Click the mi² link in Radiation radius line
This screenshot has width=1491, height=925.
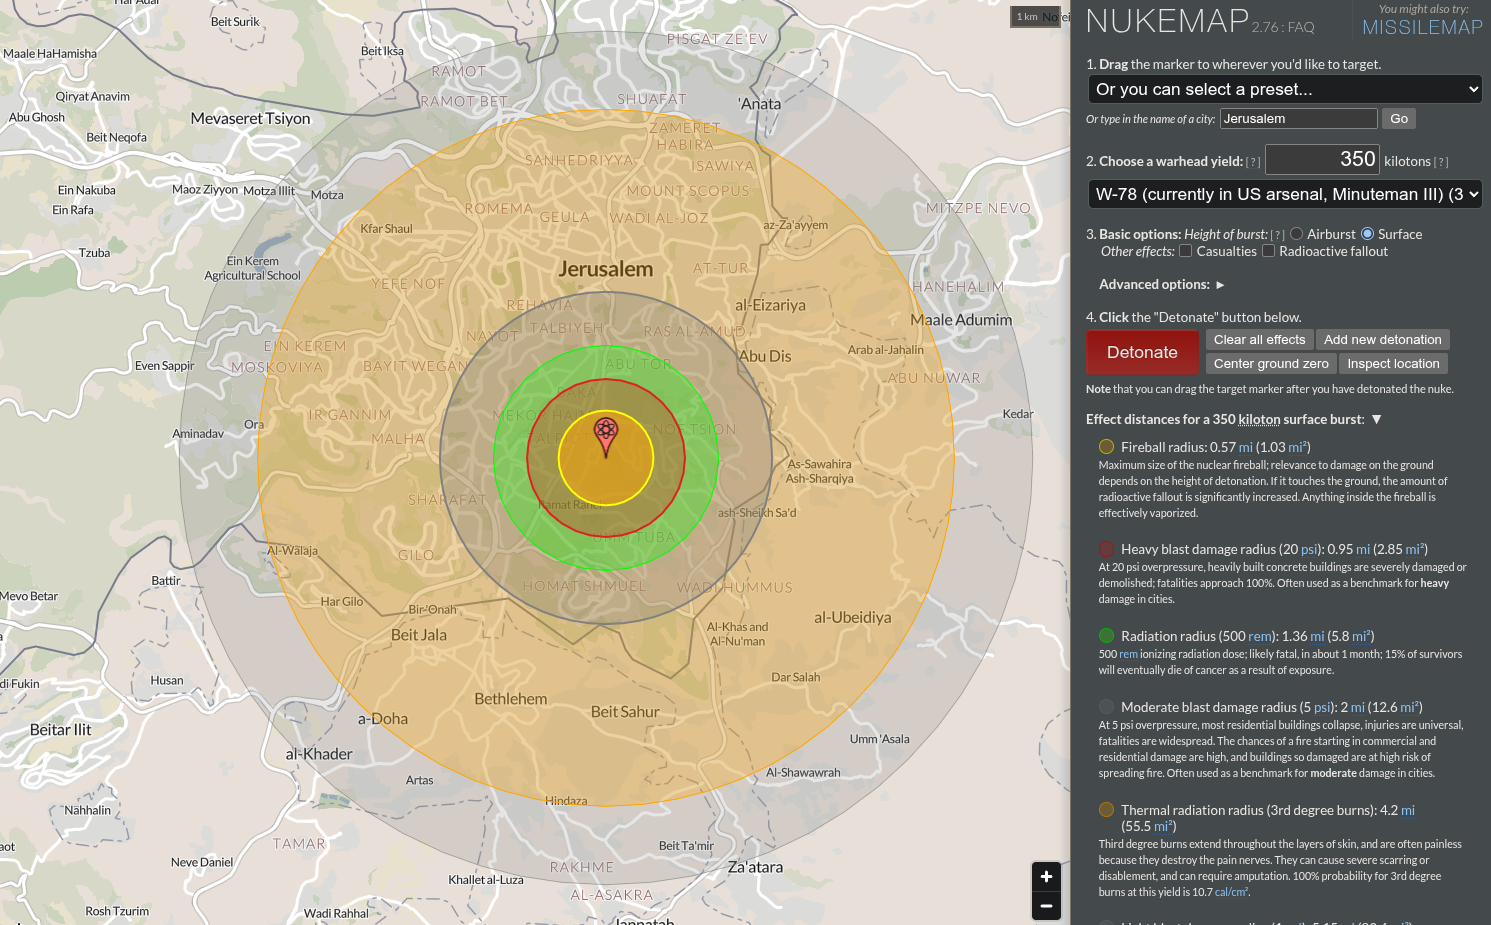[x=1360, y=636]
